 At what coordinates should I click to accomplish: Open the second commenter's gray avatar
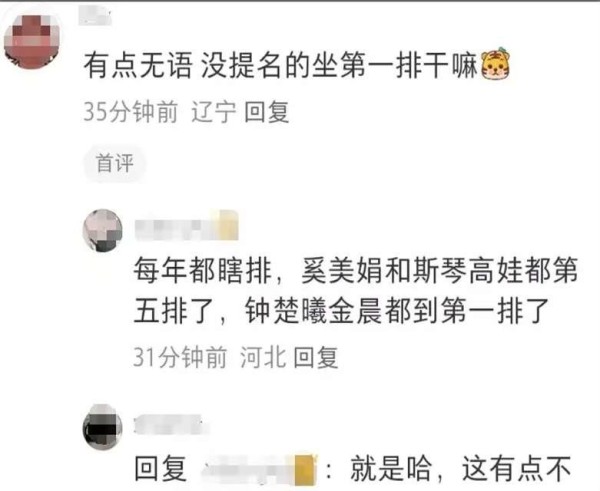point(103,230)
